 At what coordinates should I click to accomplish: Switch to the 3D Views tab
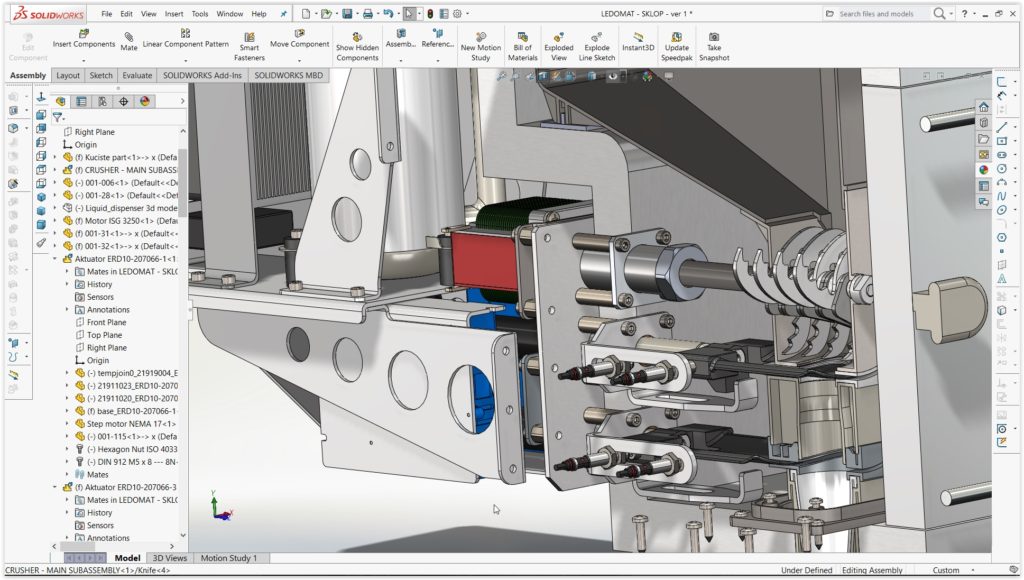(169, 558)
